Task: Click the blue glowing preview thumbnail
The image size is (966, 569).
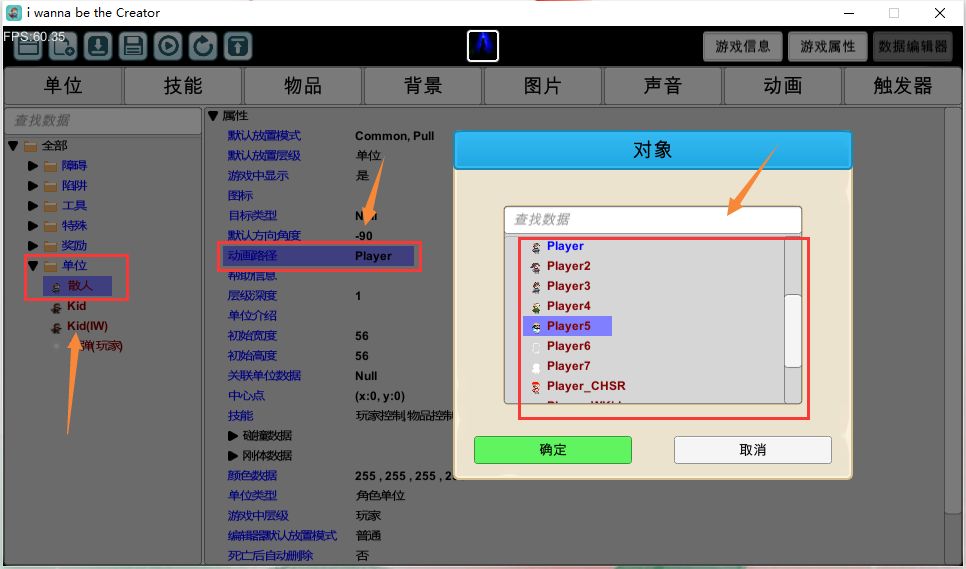Action: tap(483, 46)
